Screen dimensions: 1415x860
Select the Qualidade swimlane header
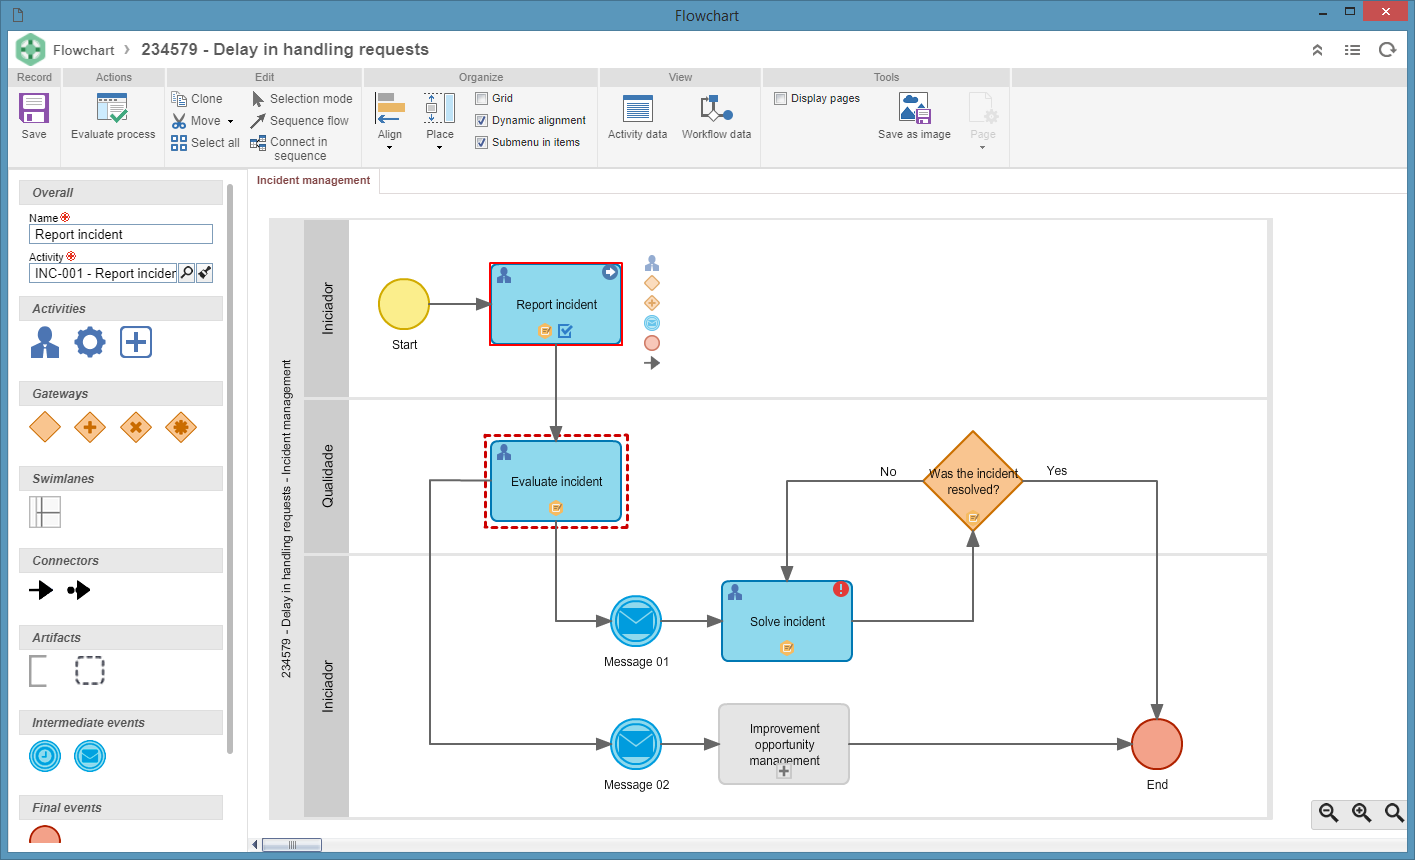pyautogui.click(x=326, y=476)
